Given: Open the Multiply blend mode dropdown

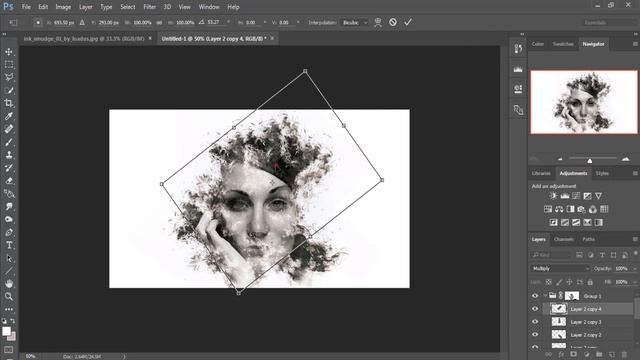Looking at the screenshot, I should (x=560, y=269).
